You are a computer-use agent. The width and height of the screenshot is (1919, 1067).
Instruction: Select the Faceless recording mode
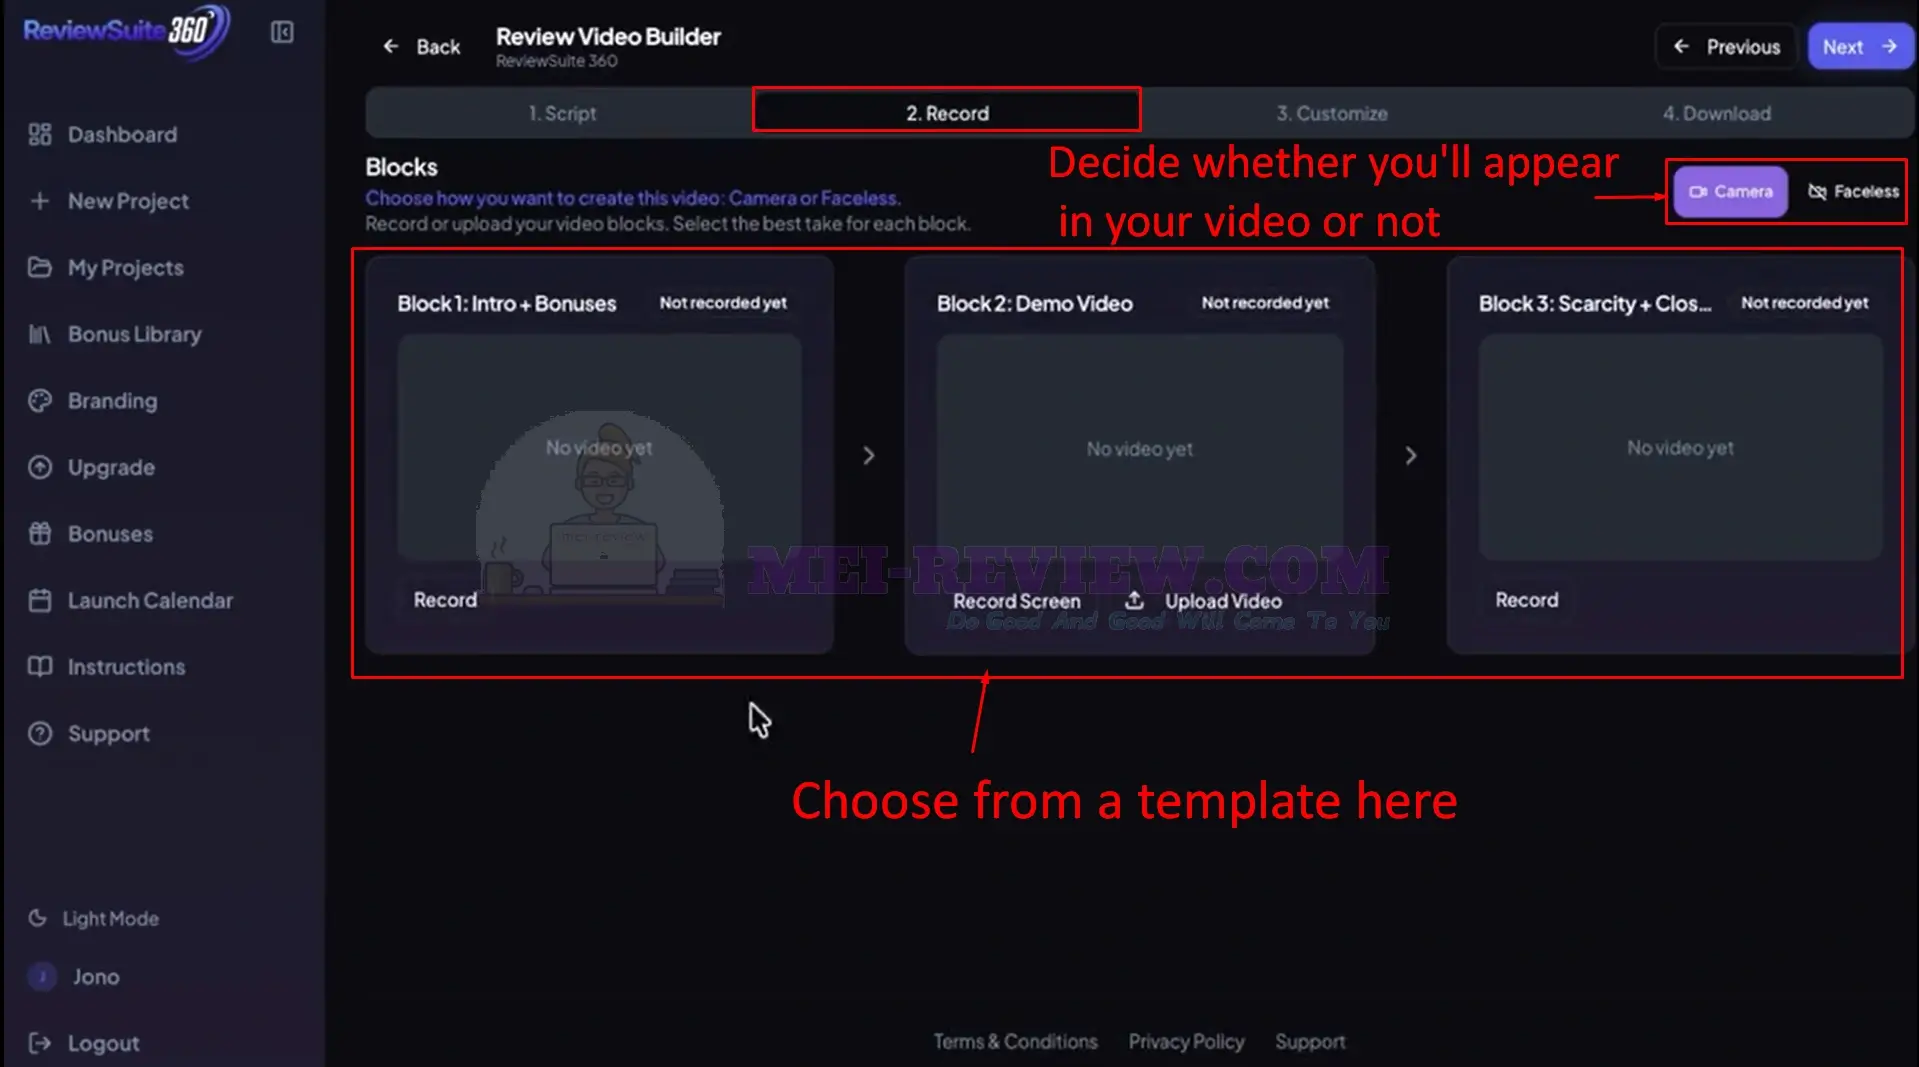1853,191
